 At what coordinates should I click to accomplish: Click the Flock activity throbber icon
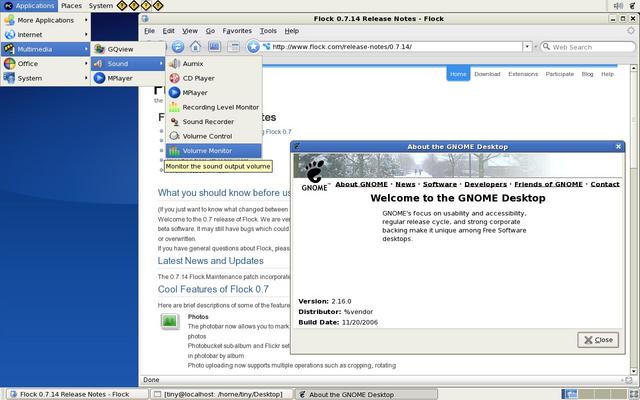(x=631, y=31)
